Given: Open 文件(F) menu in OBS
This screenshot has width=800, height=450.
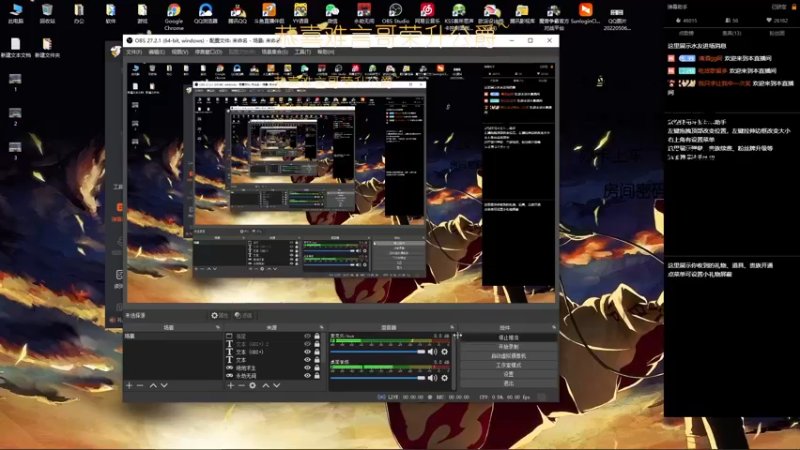Looking at the screenshot, I should [134, 52].
